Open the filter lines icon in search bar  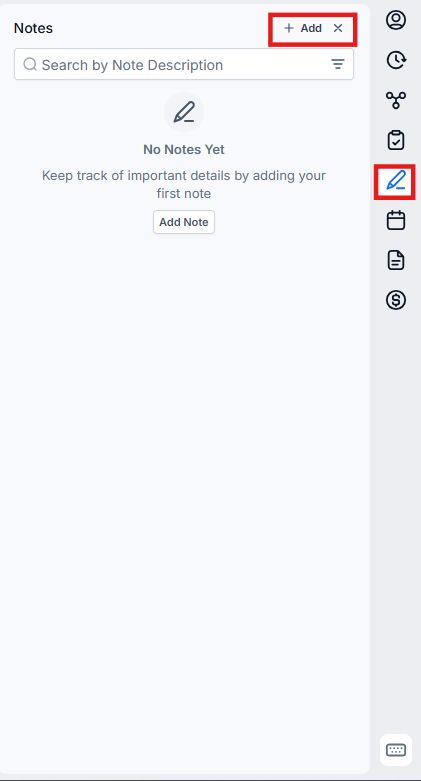tap(338, 64)
